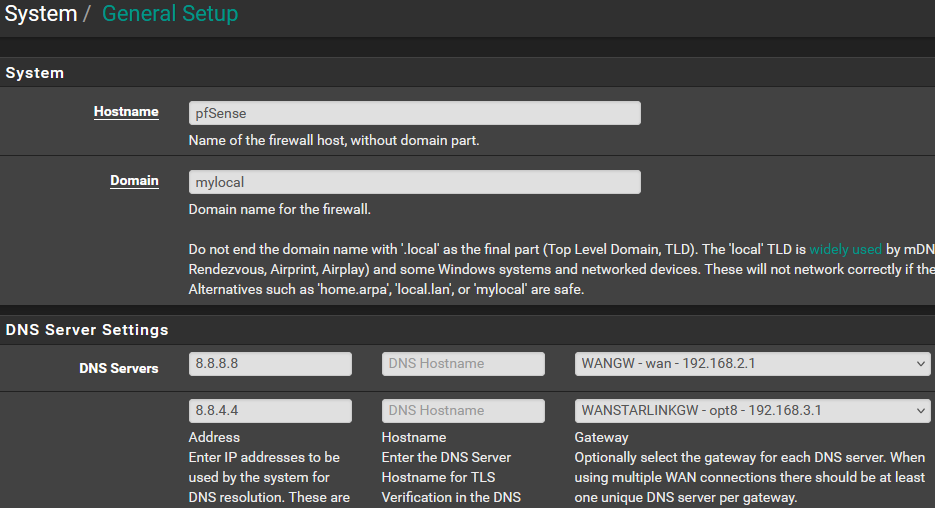Click the DNS address field with 8.8.4.4
Screen dimensions: 935x508
270,411
